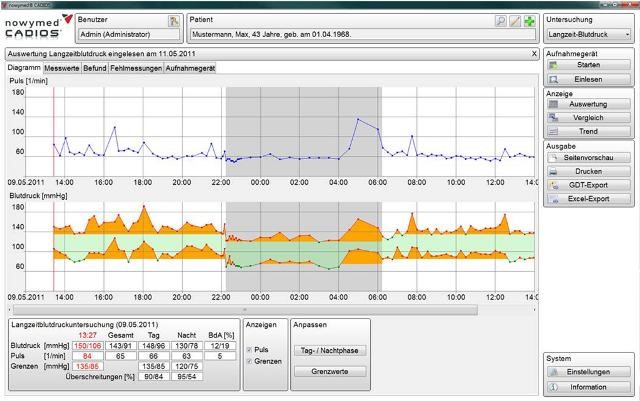Open Seitenvorschau print preview

coord(589,158)
